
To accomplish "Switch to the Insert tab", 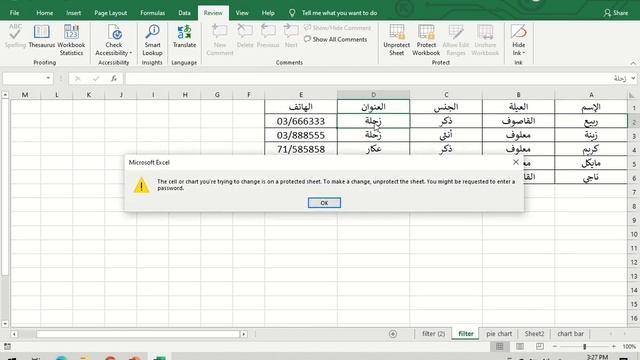I will click(73, 13).
